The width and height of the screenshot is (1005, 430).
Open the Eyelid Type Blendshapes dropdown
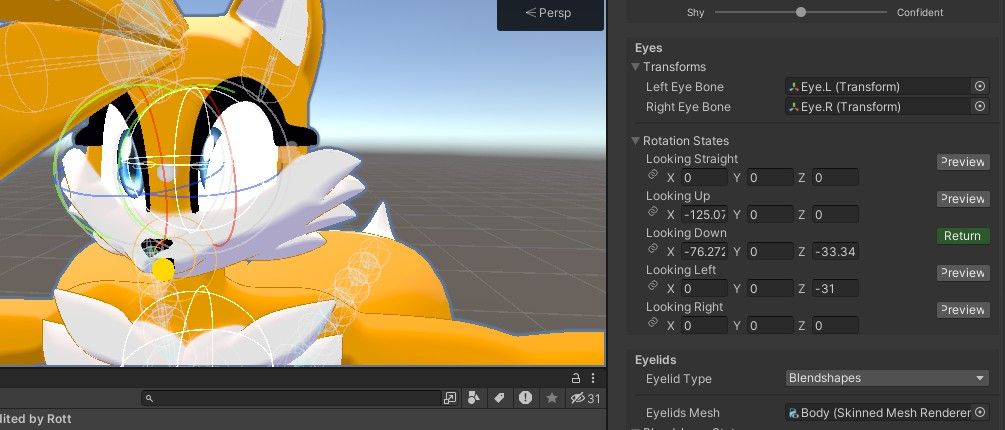coord(887,378)
